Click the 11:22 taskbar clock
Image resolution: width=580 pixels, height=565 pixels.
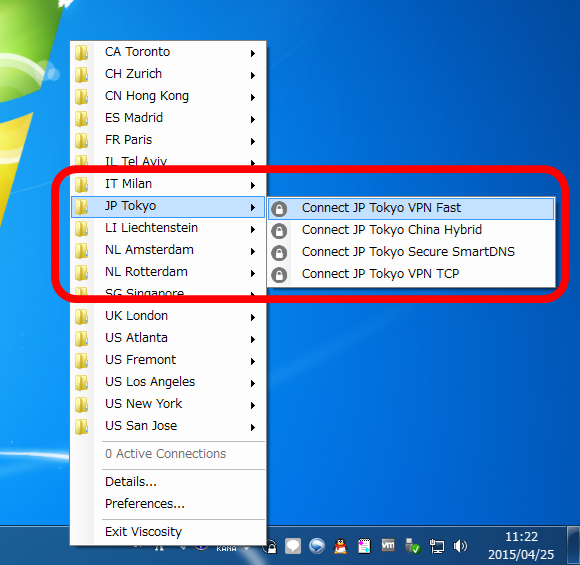point(521,537)
